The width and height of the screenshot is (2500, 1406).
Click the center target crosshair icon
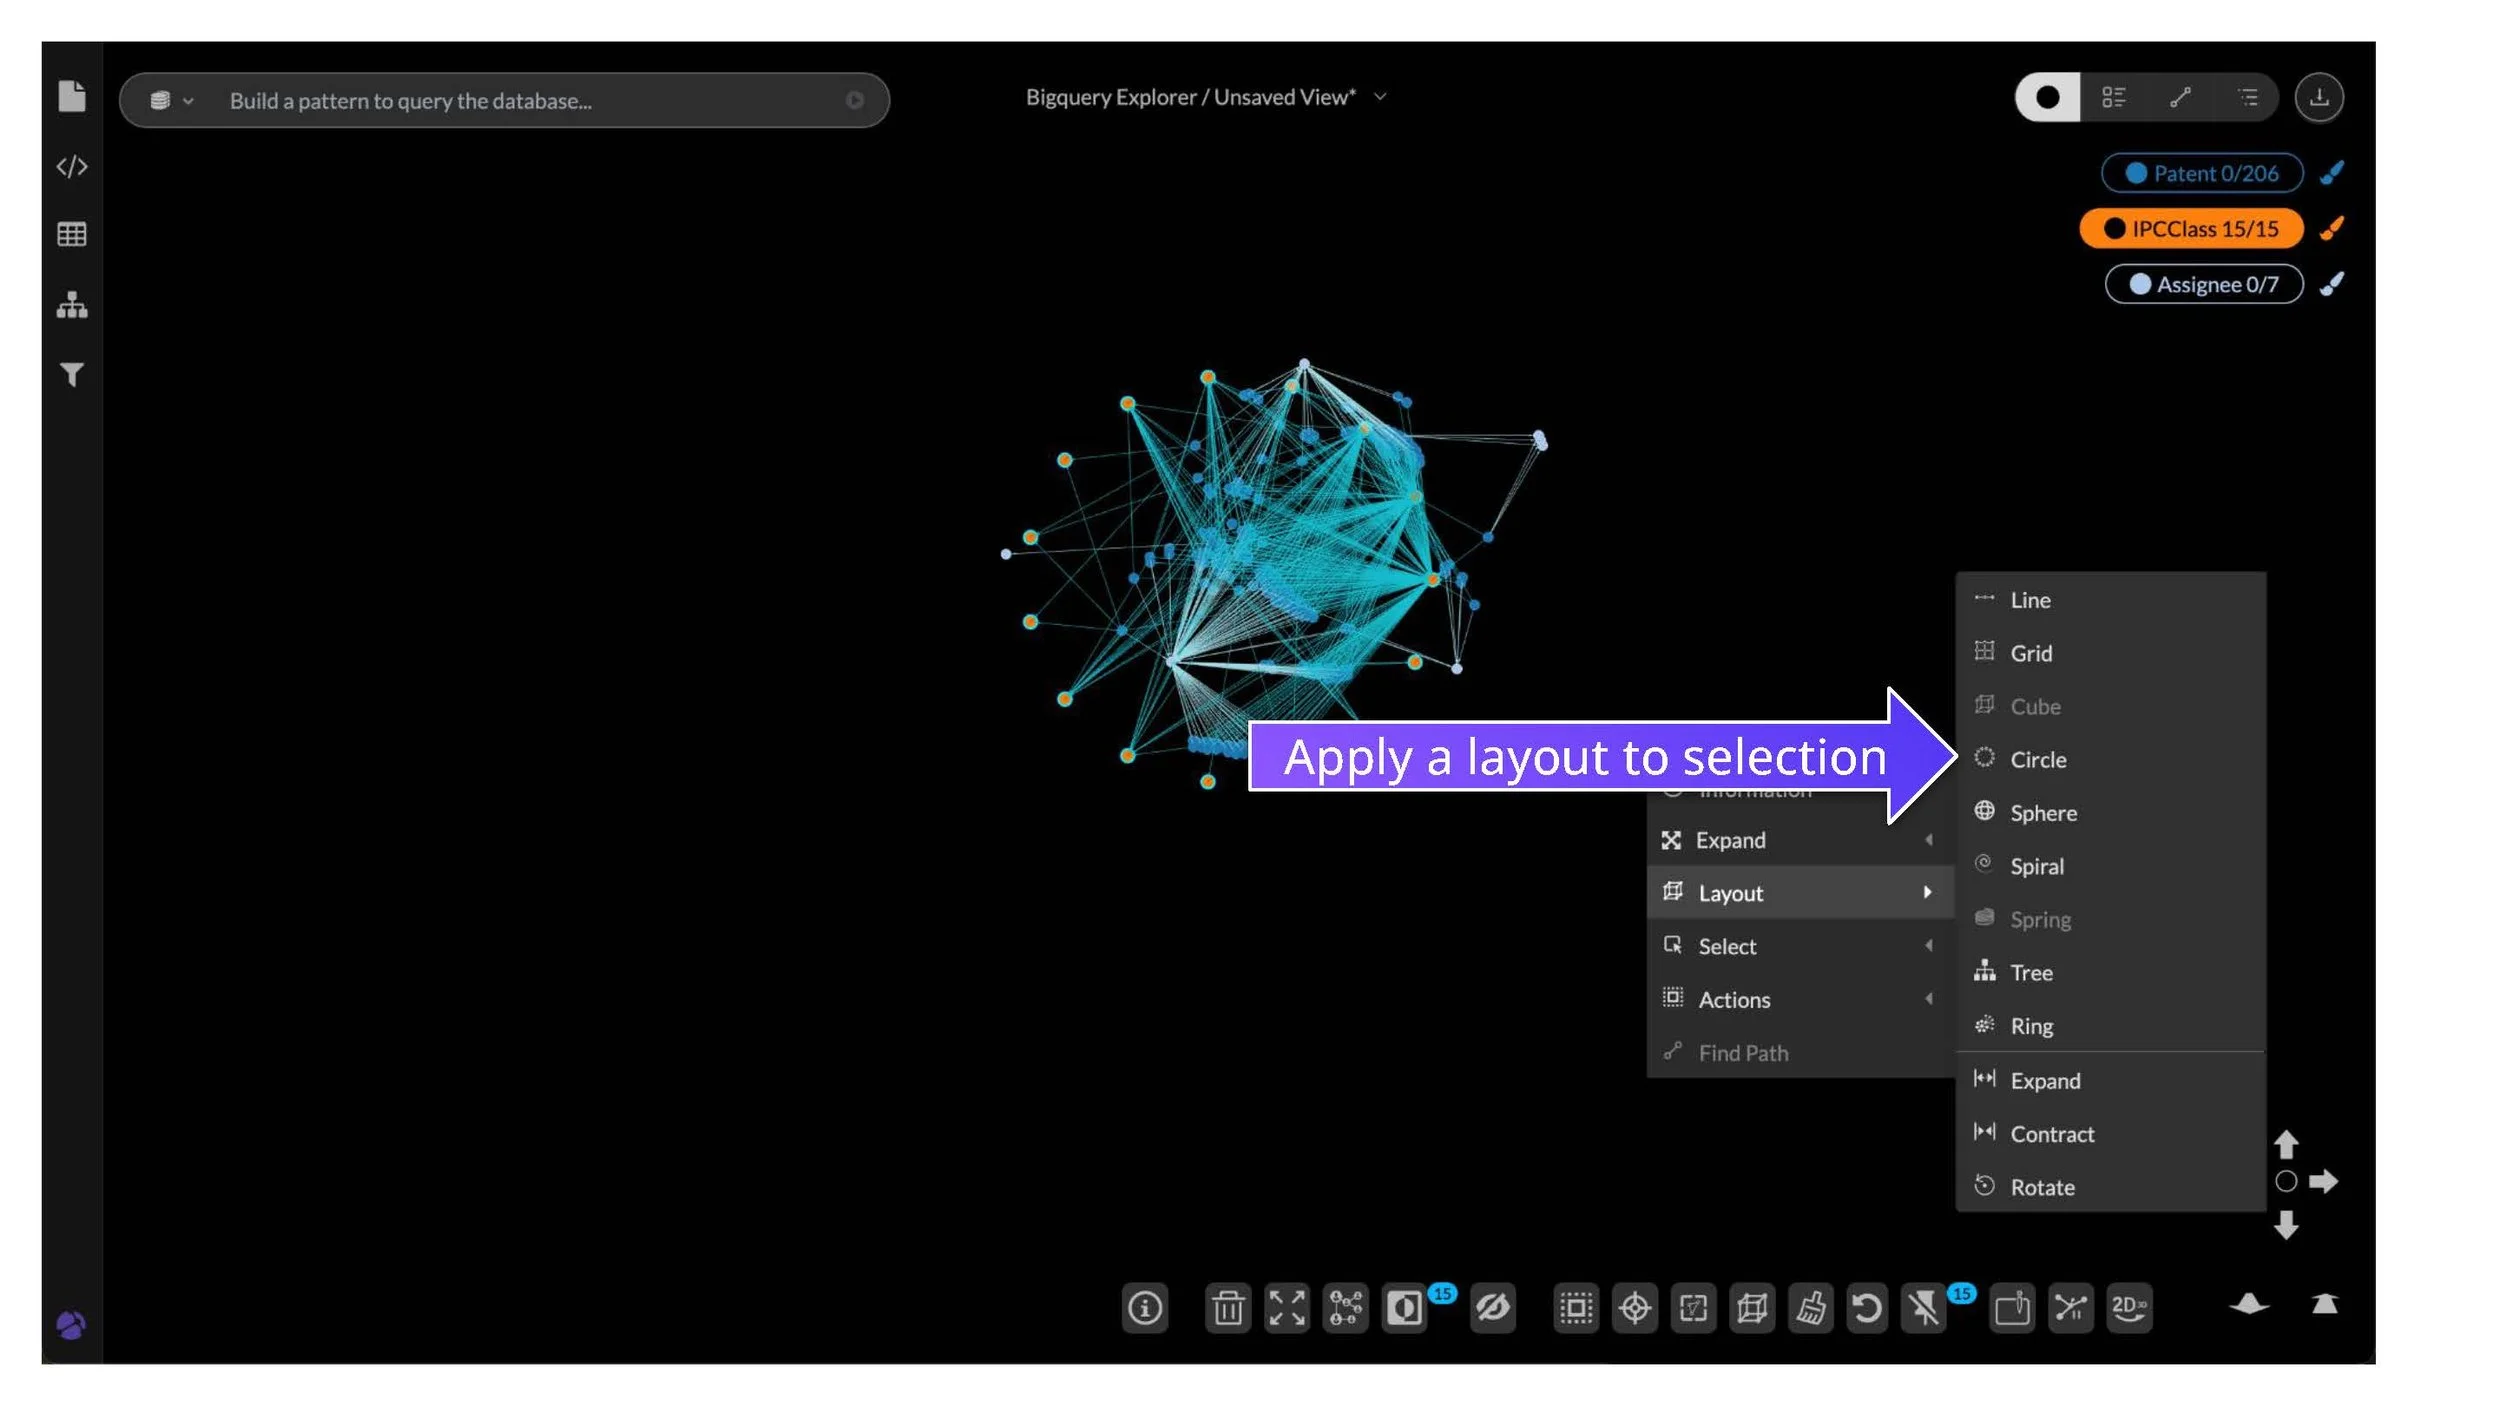tap(1634, 1307)
